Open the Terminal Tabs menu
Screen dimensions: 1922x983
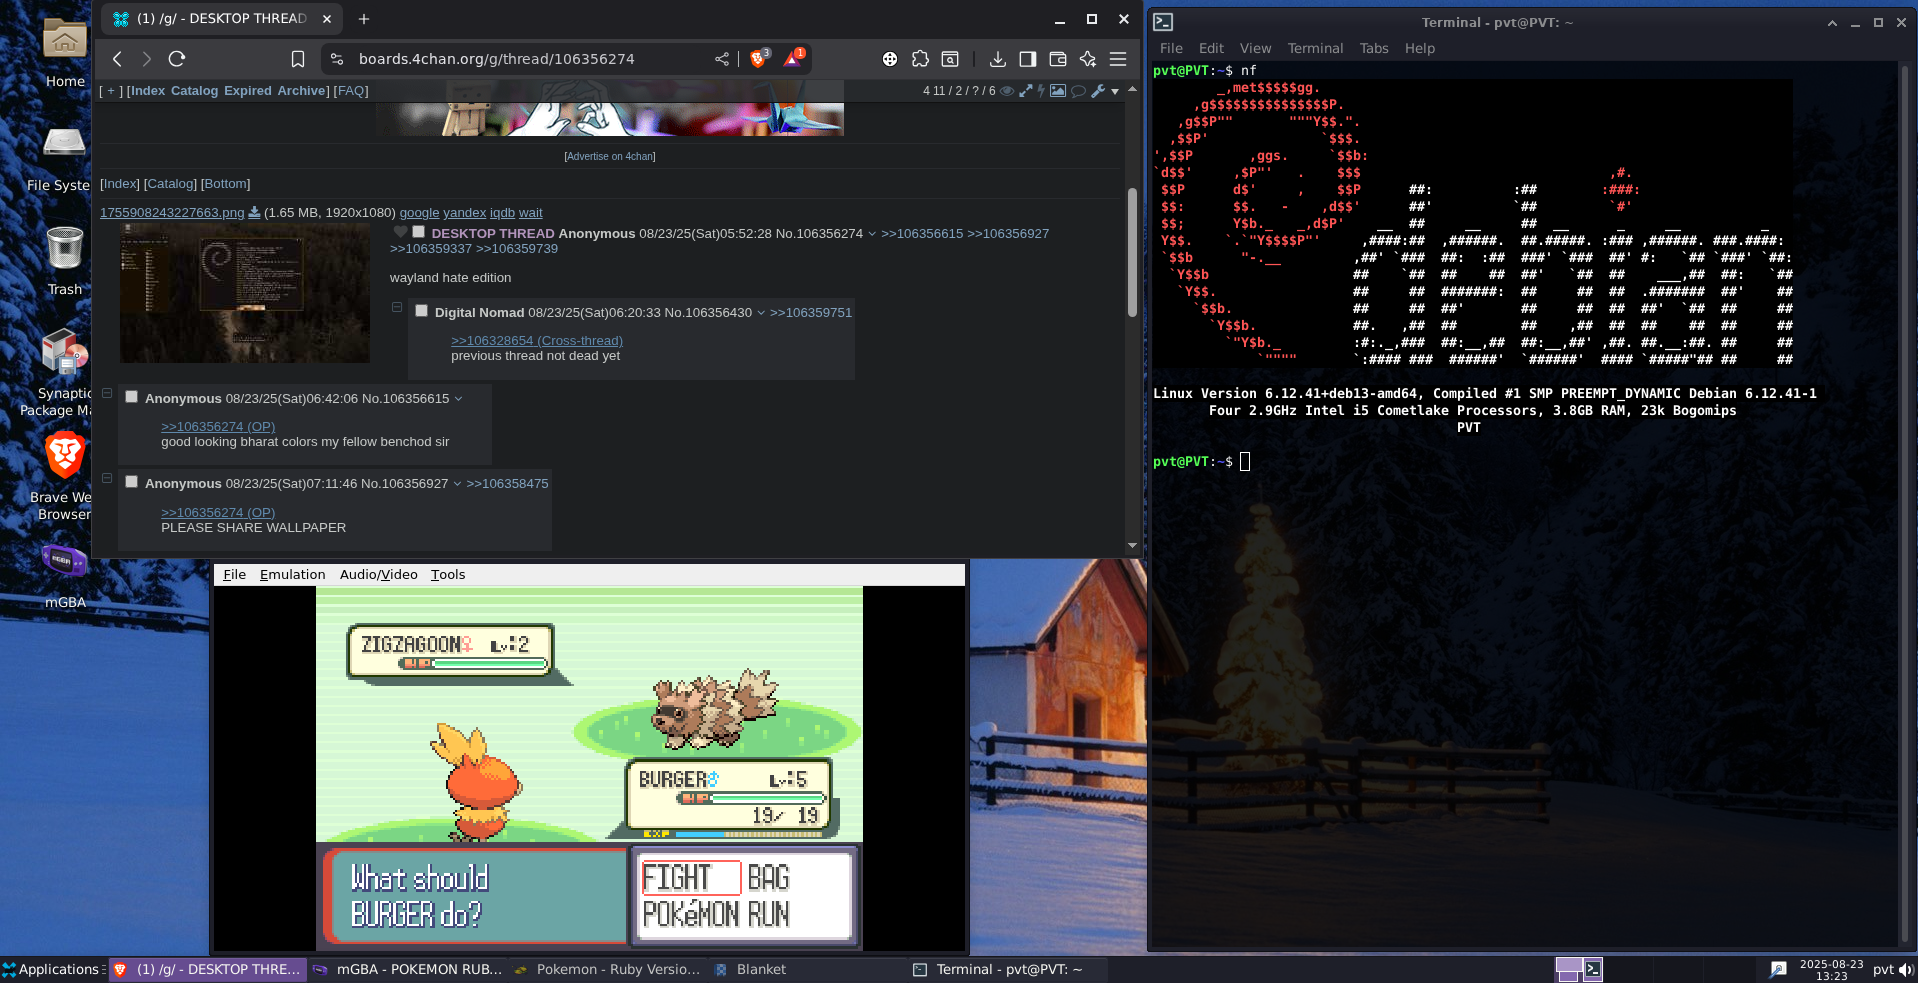pos(1373,48)
